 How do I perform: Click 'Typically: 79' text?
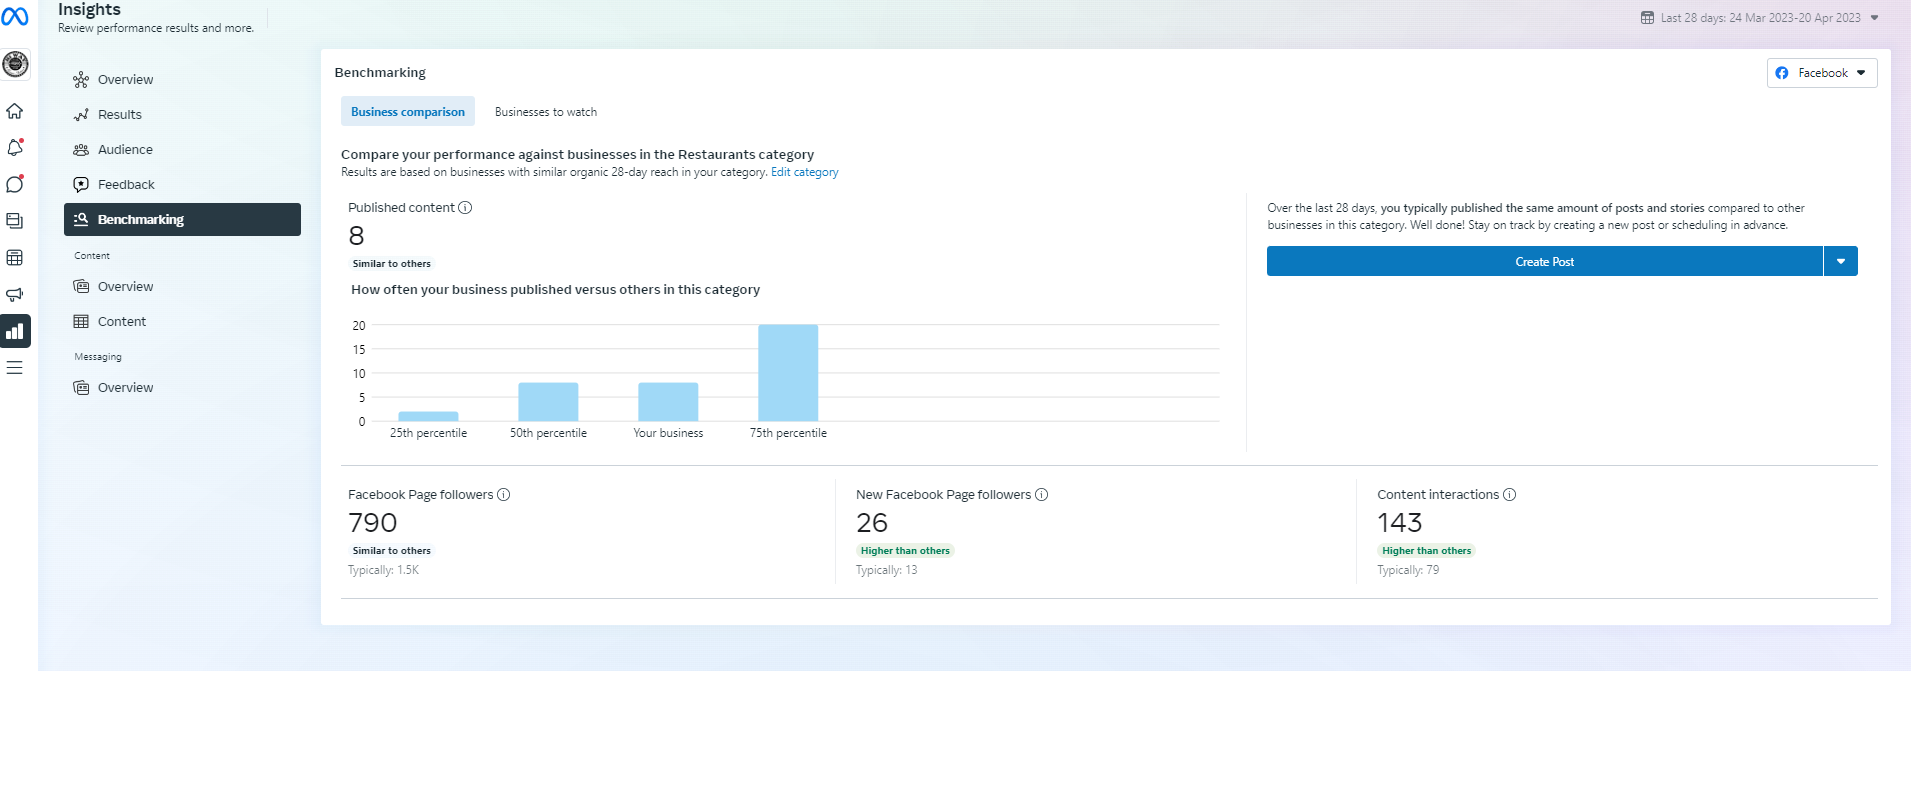coord(1408,571)
